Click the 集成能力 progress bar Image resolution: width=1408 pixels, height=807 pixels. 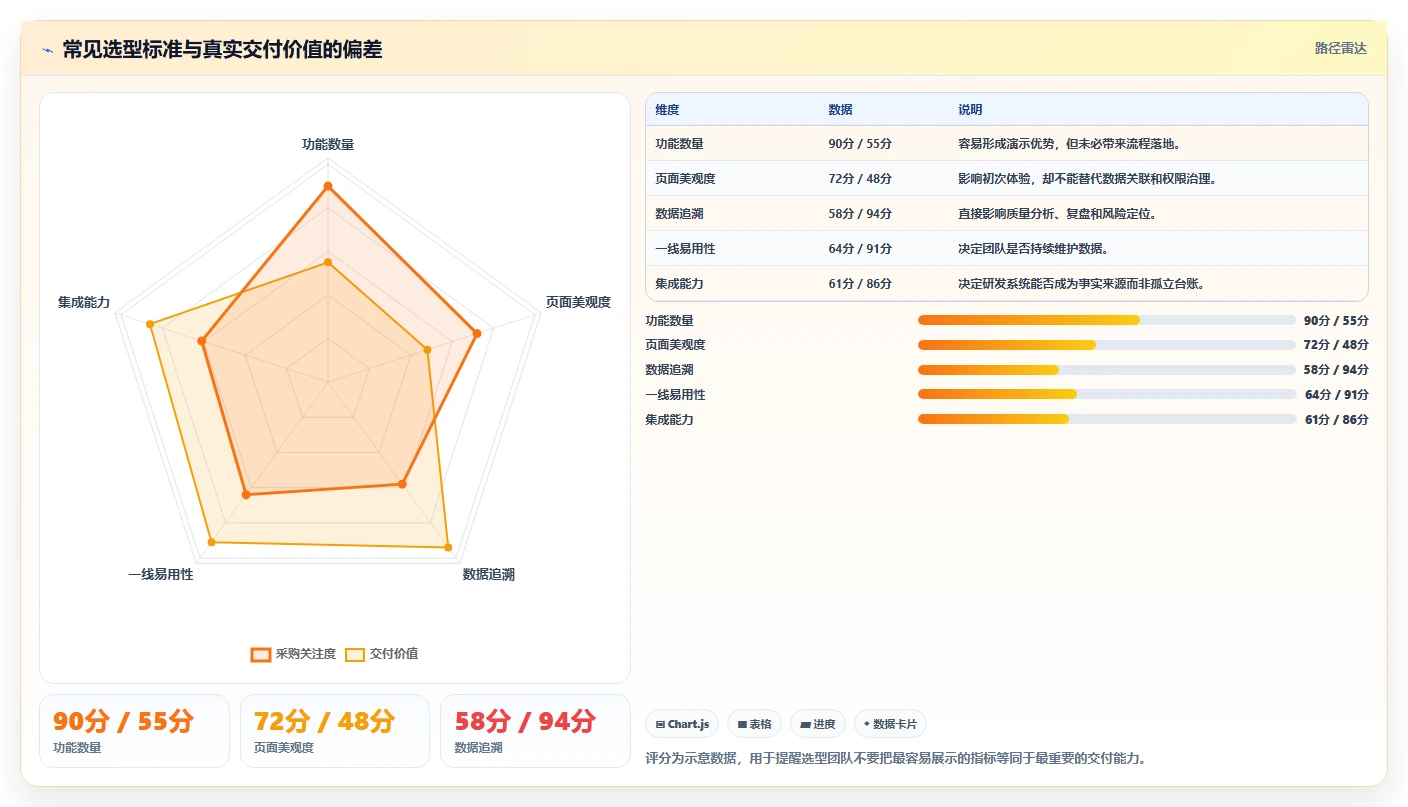[1106, 419]
